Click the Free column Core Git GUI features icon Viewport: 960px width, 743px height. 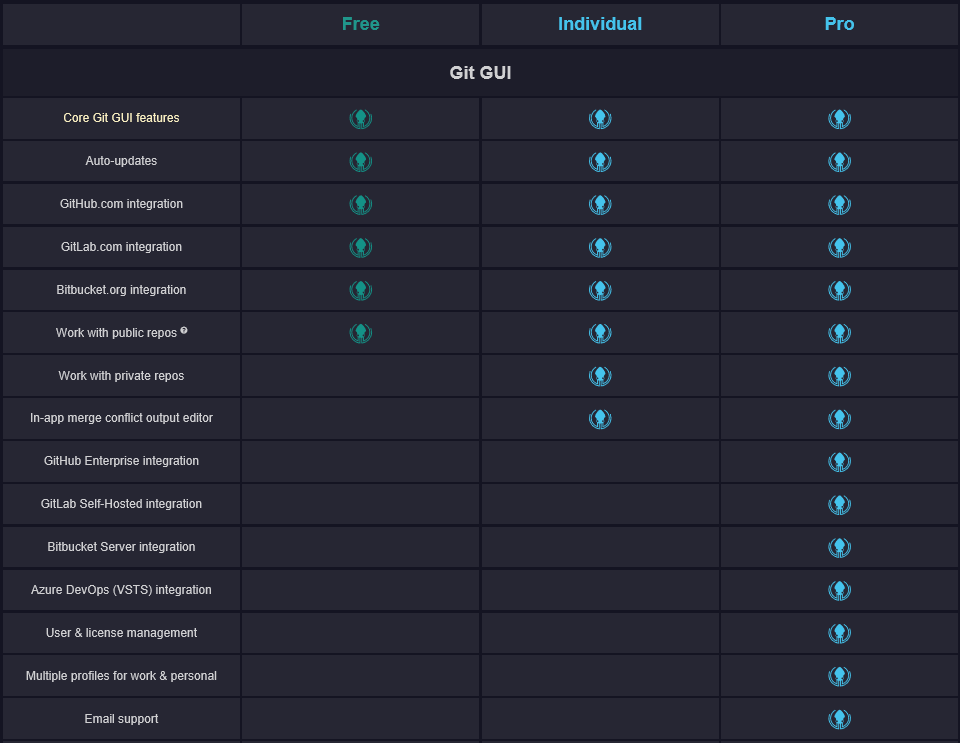click(x=361, y=119)
